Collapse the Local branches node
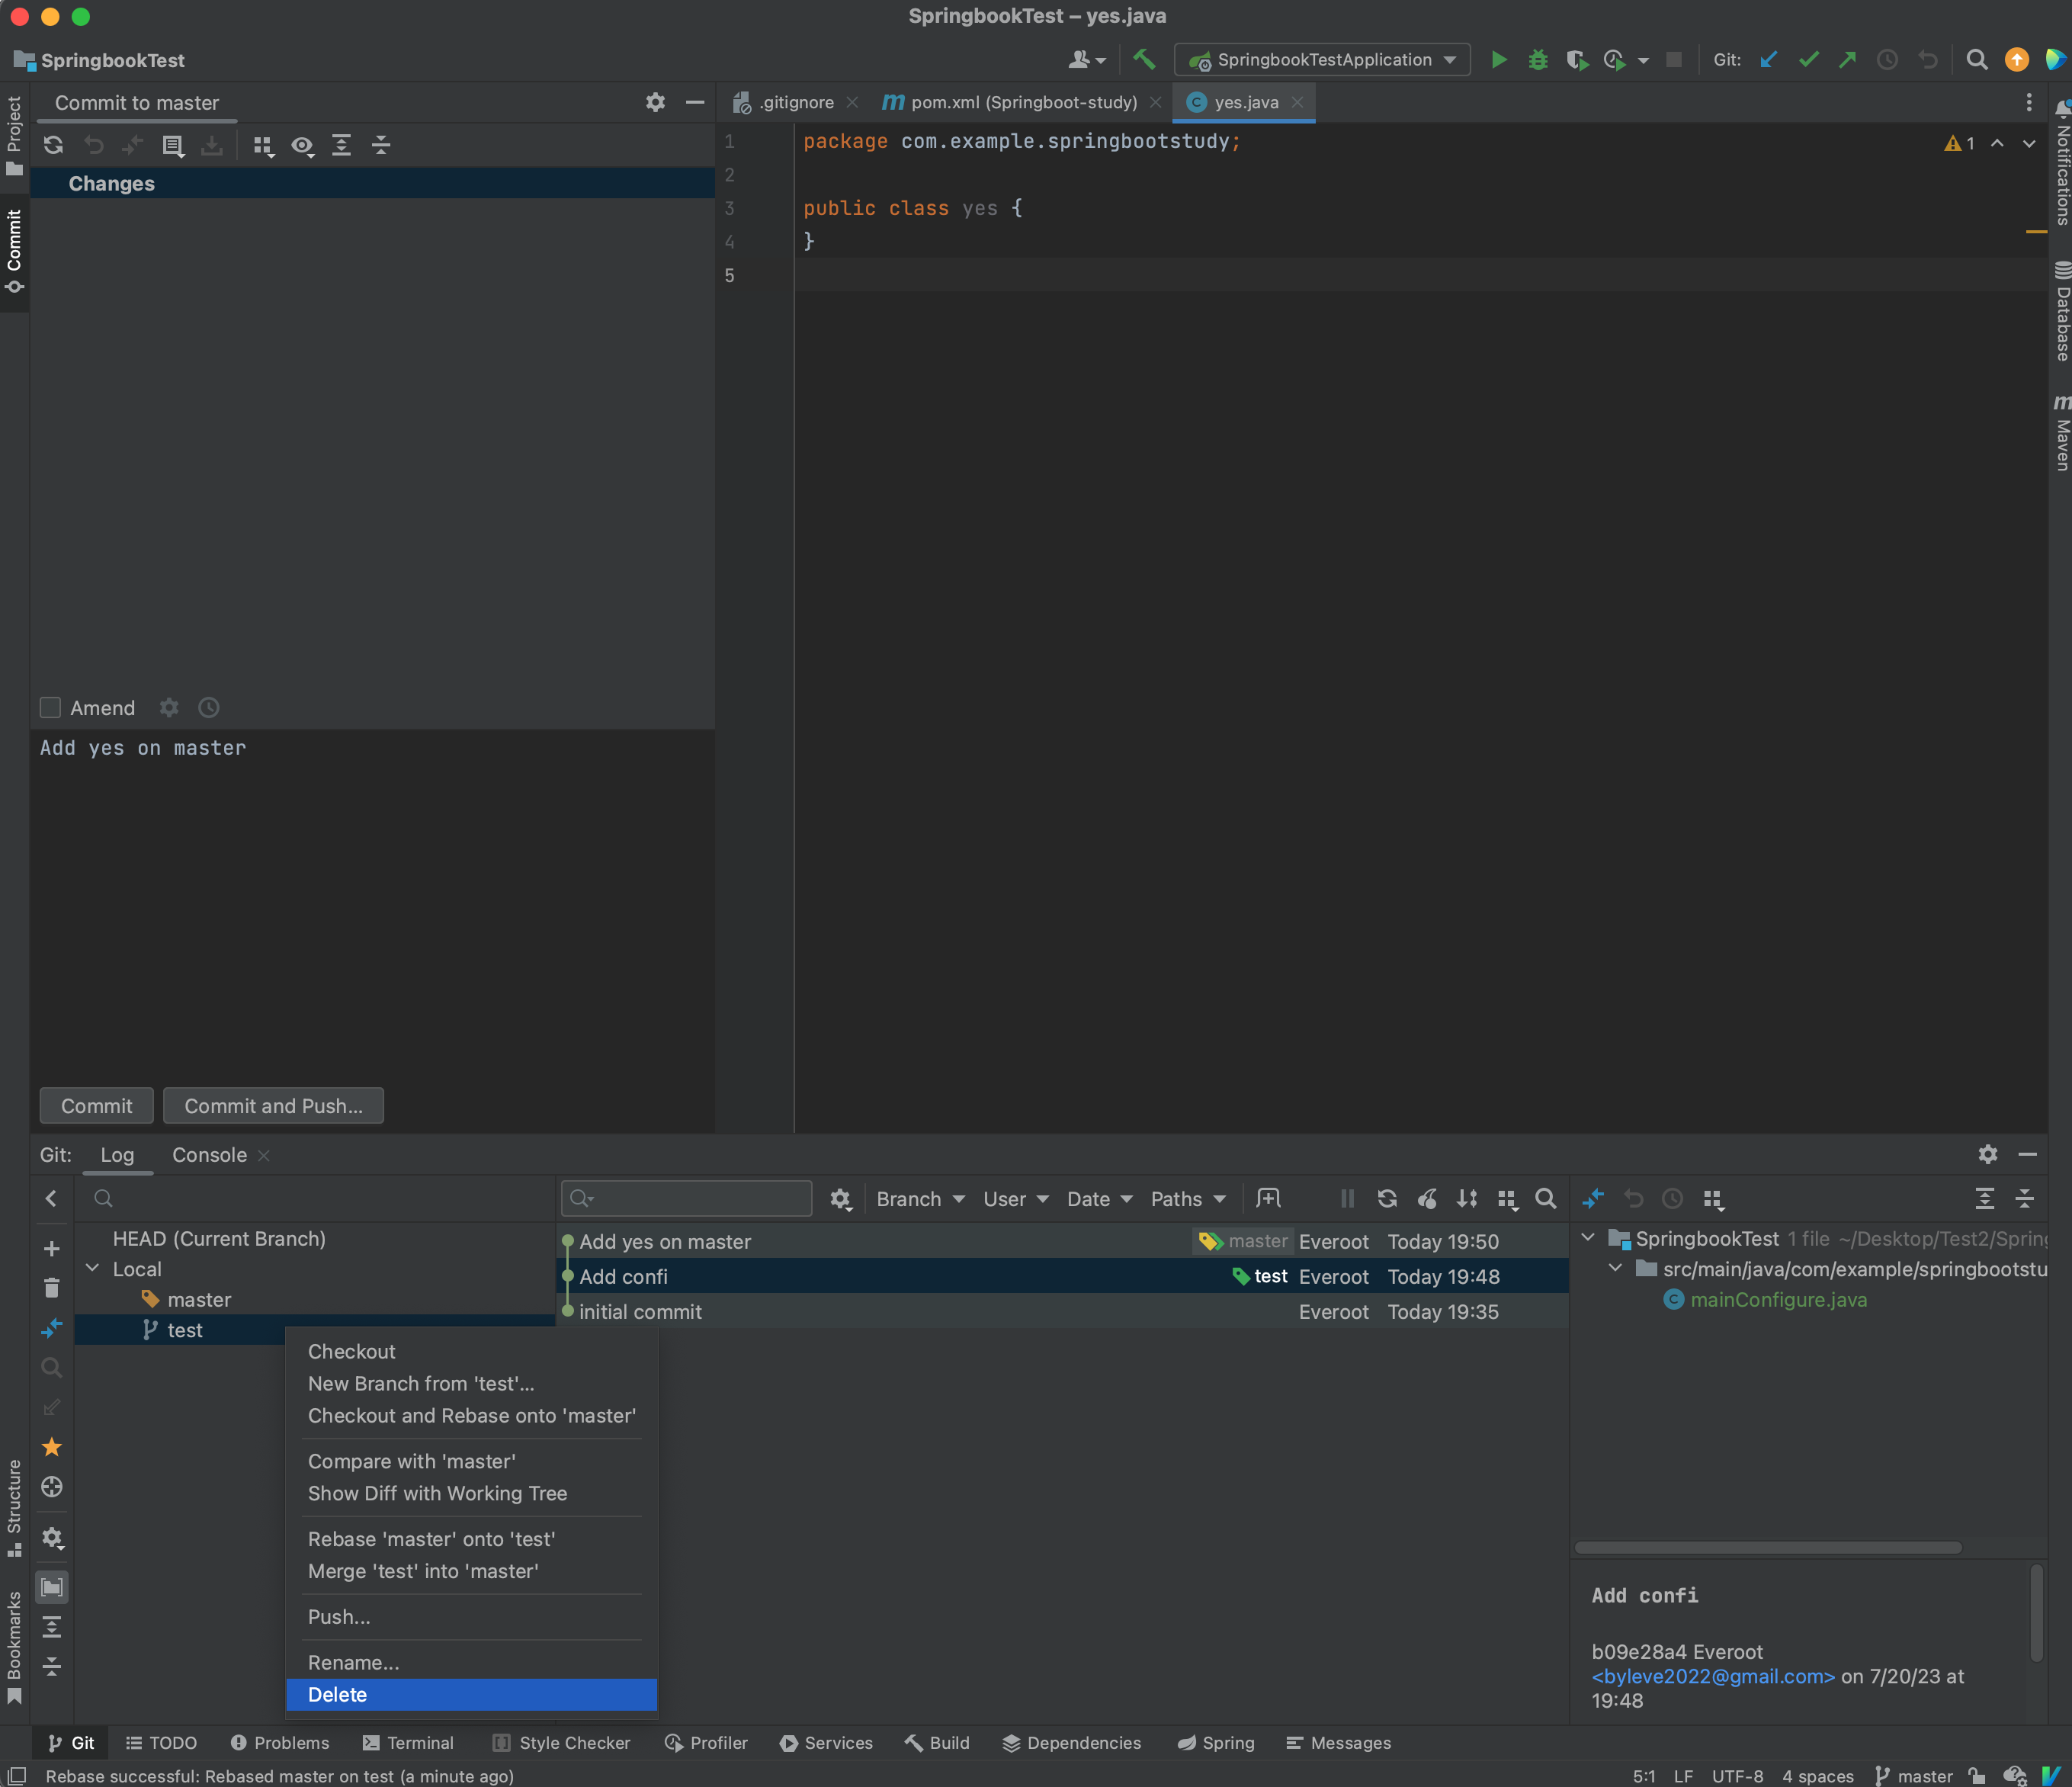Image resolution: width=2072 pixels, height=1787 pixels. tap(92, 1268)
